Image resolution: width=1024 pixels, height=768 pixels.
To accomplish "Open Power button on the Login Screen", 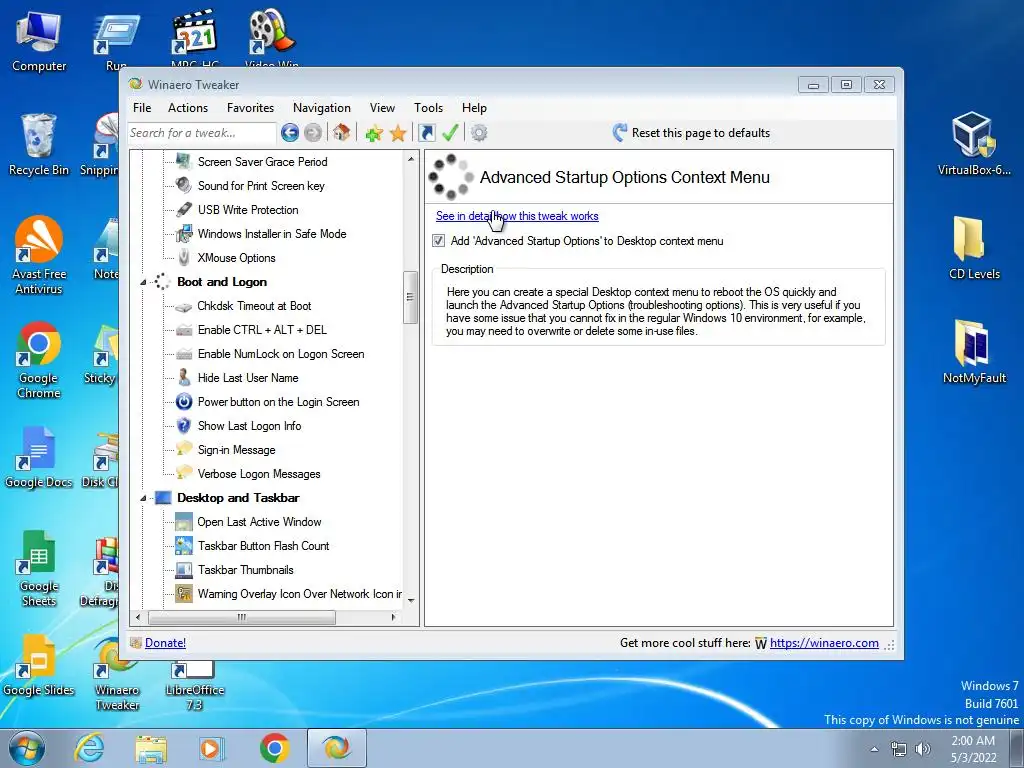I will [x=278, y=402].
